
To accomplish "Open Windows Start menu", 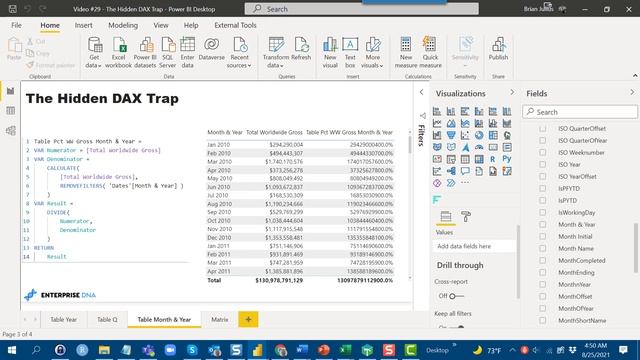I will (11, 350).
